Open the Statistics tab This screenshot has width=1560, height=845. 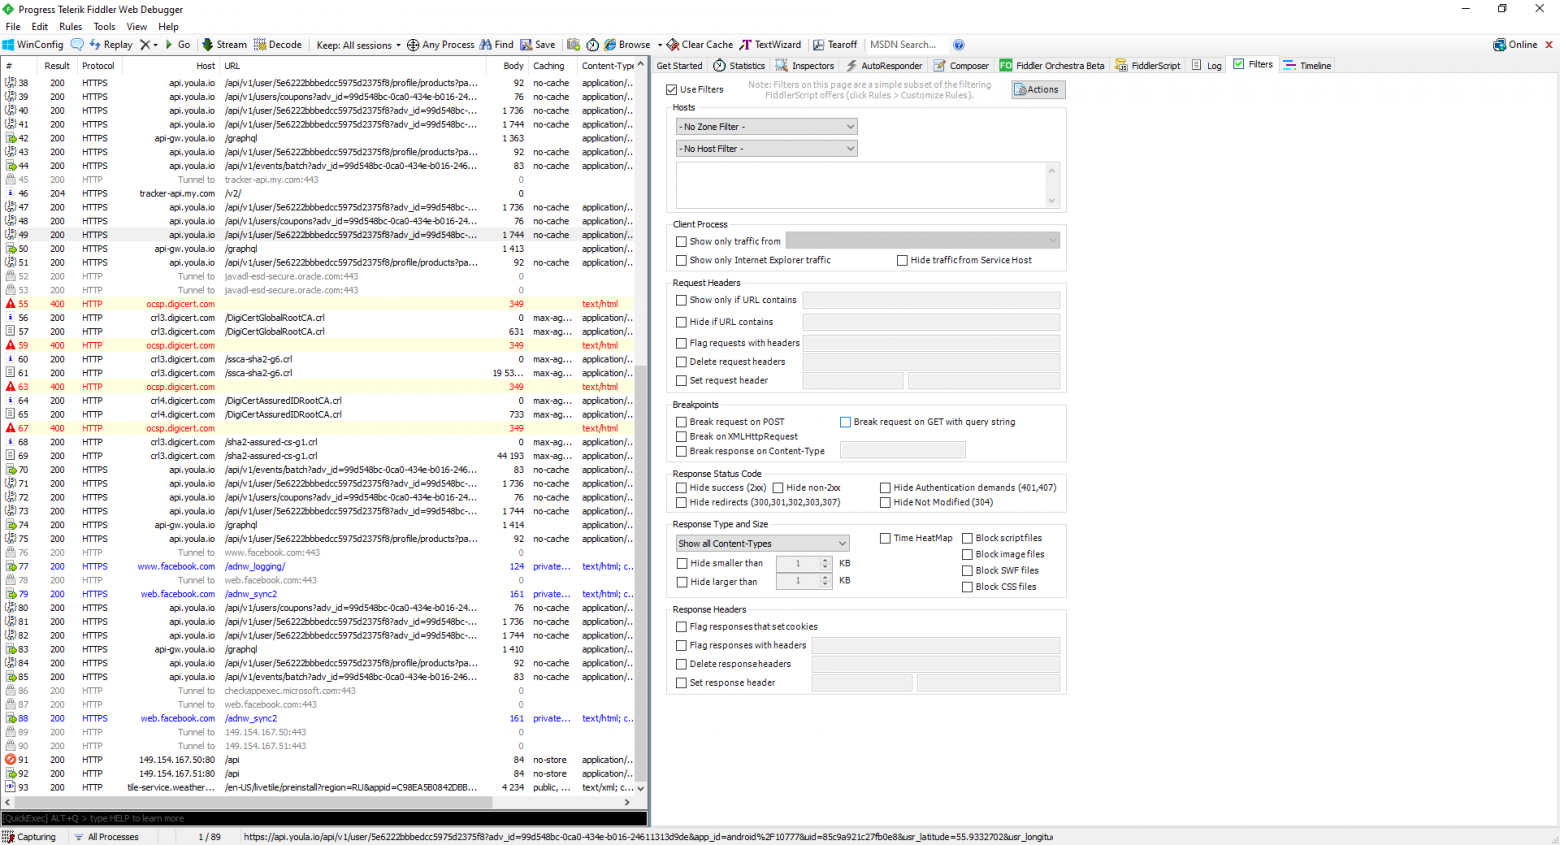(739, 65)
